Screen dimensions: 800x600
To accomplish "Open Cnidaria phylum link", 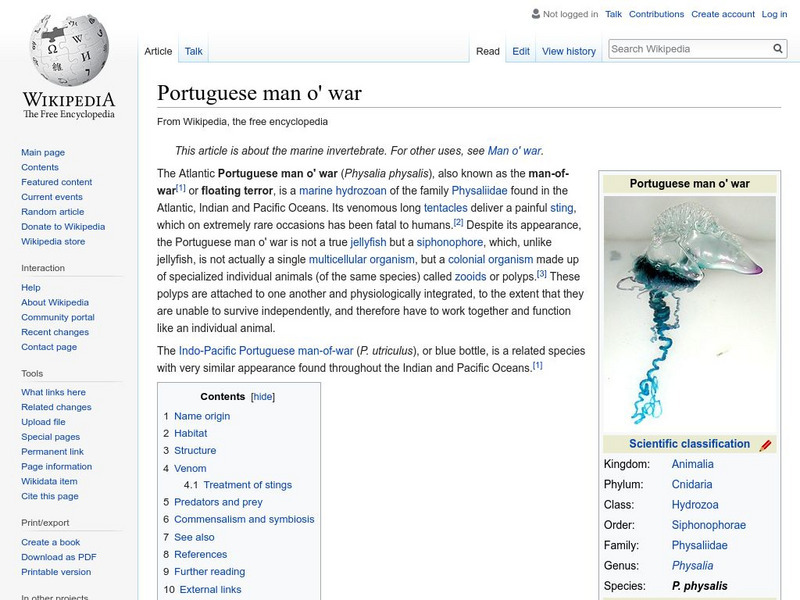I will coord(691,484).
